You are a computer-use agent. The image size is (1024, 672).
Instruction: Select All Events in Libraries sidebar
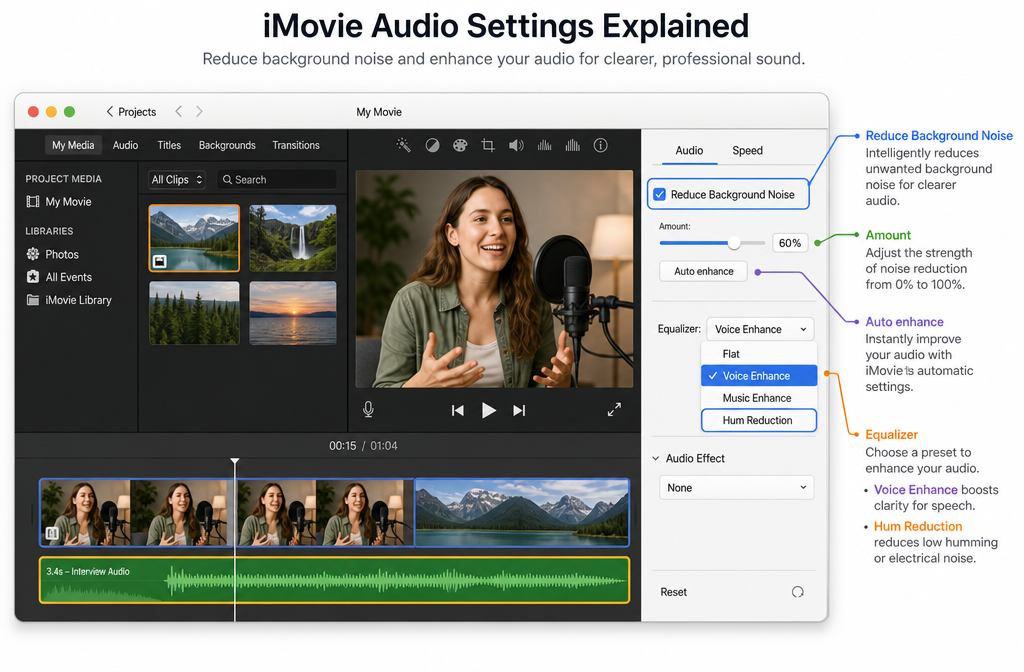59,277
